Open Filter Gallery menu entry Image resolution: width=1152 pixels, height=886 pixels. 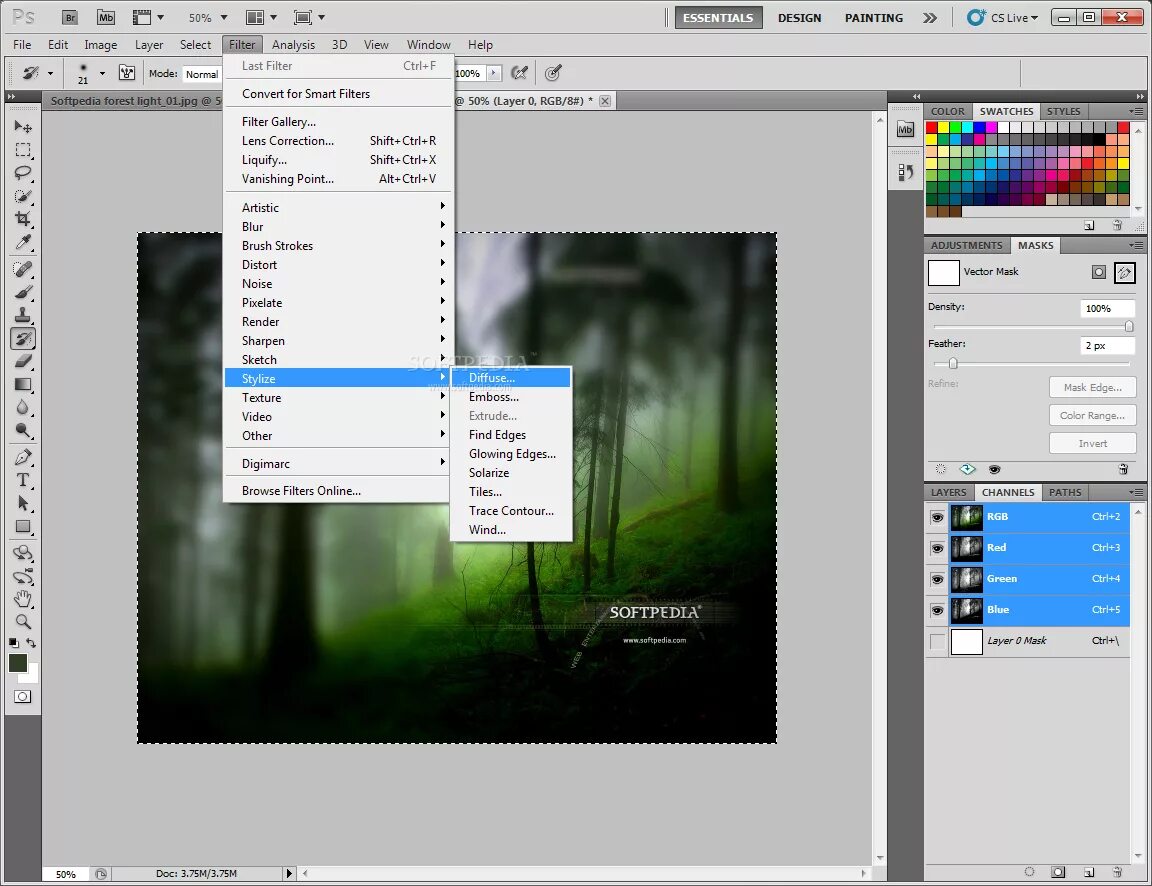click(338, 122)
